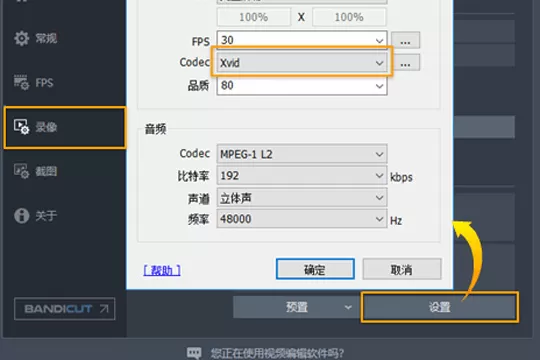Open the 比特率 192 kbps dropdown
The image size is (540, 360).
pyautogui.click(x=302, y=176)
